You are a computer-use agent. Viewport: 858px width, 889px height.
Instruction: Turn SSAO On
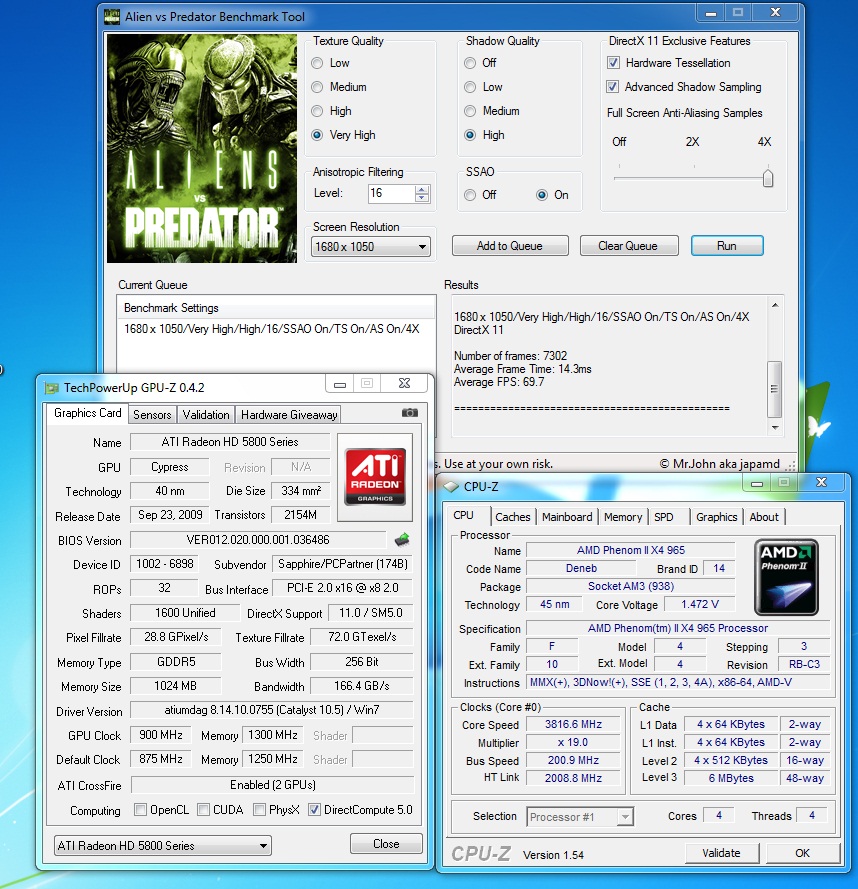click(x=542, y=195)
